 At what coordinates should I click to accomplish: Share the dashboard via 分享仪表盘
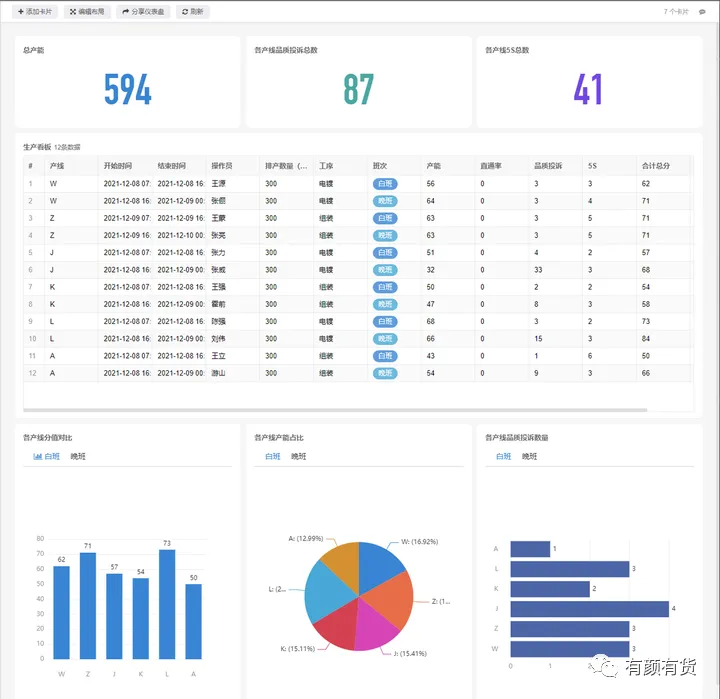[143, 11]
